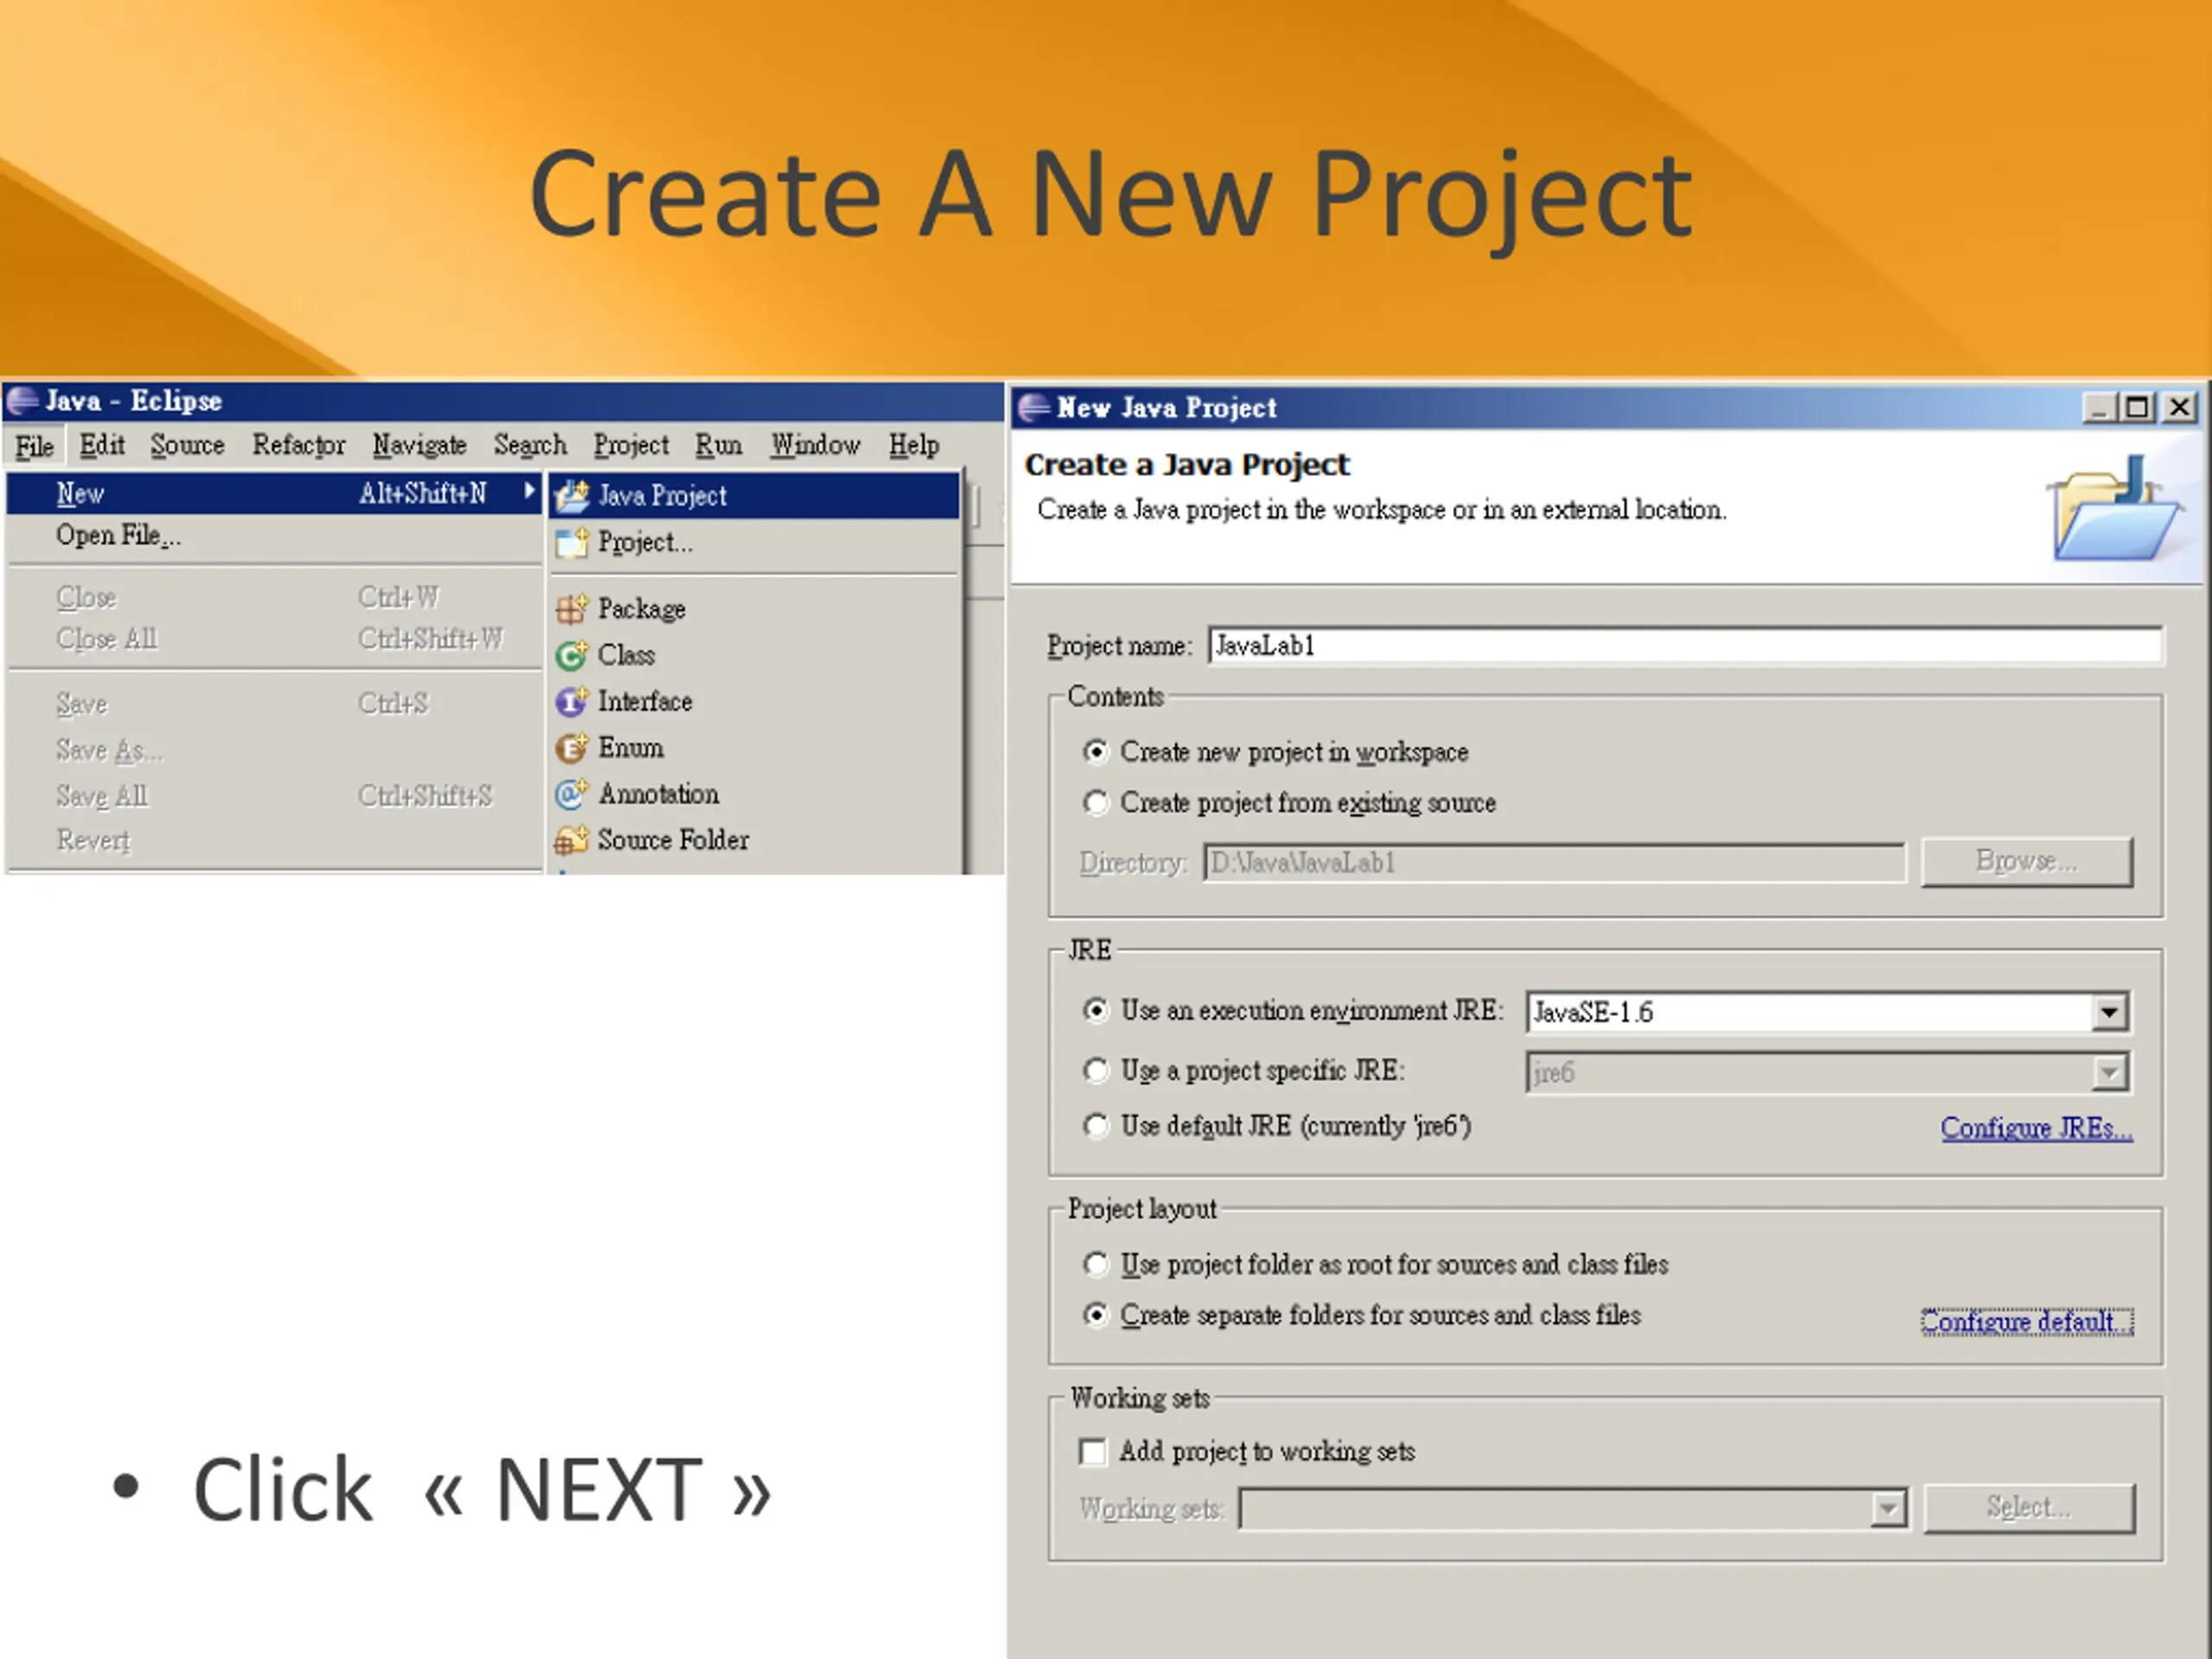The height and width of the screenshot is (1659, 2212).
Task: Click the Source Folder icon in the submenu
Action: coord(572,840)
